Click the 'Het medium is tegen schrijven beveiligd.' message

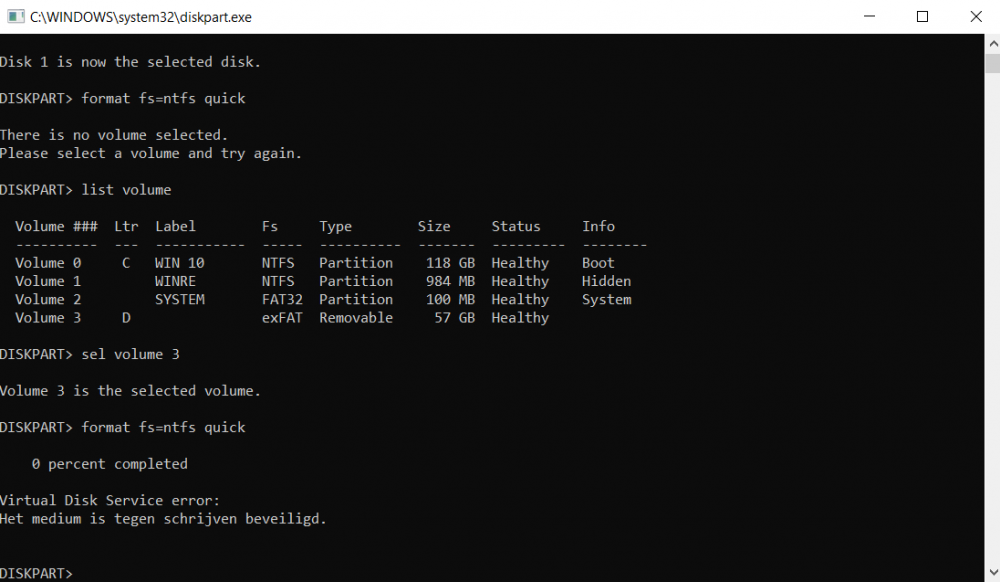point(163,518)
